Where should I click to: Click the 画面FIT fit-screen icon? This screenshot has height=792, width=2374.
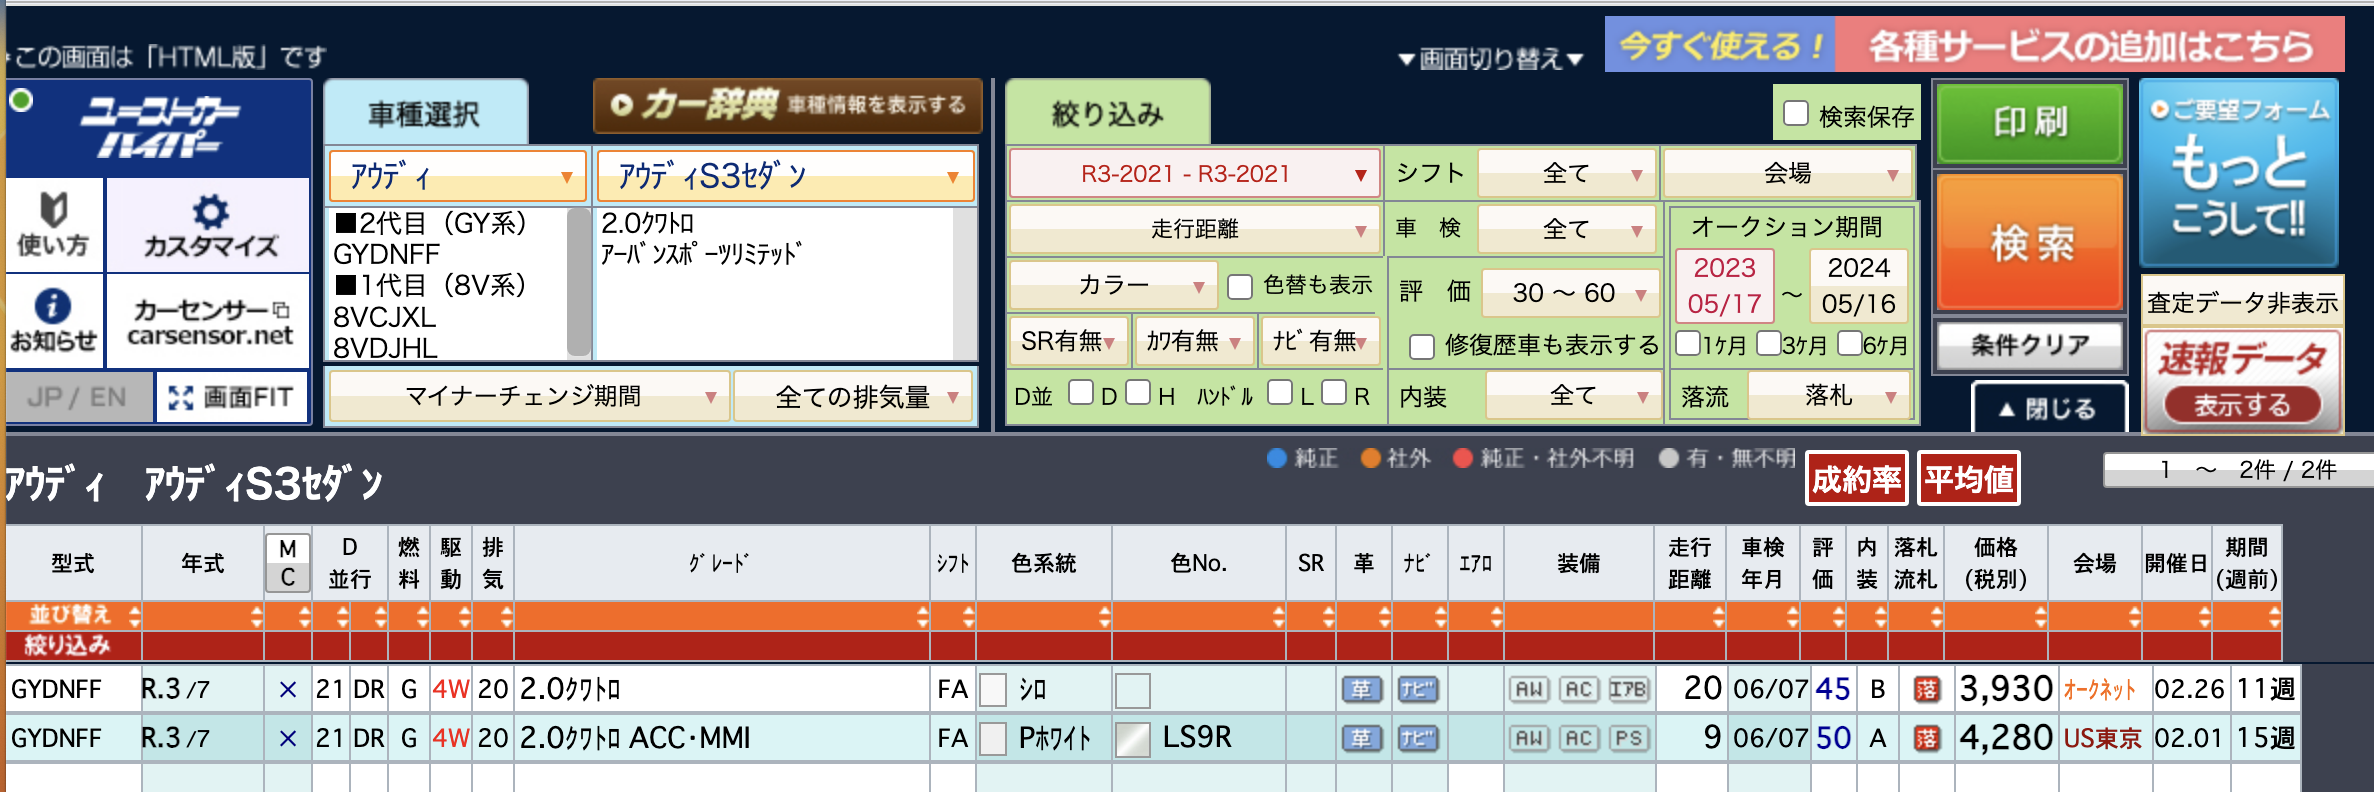tap(231, 397)
